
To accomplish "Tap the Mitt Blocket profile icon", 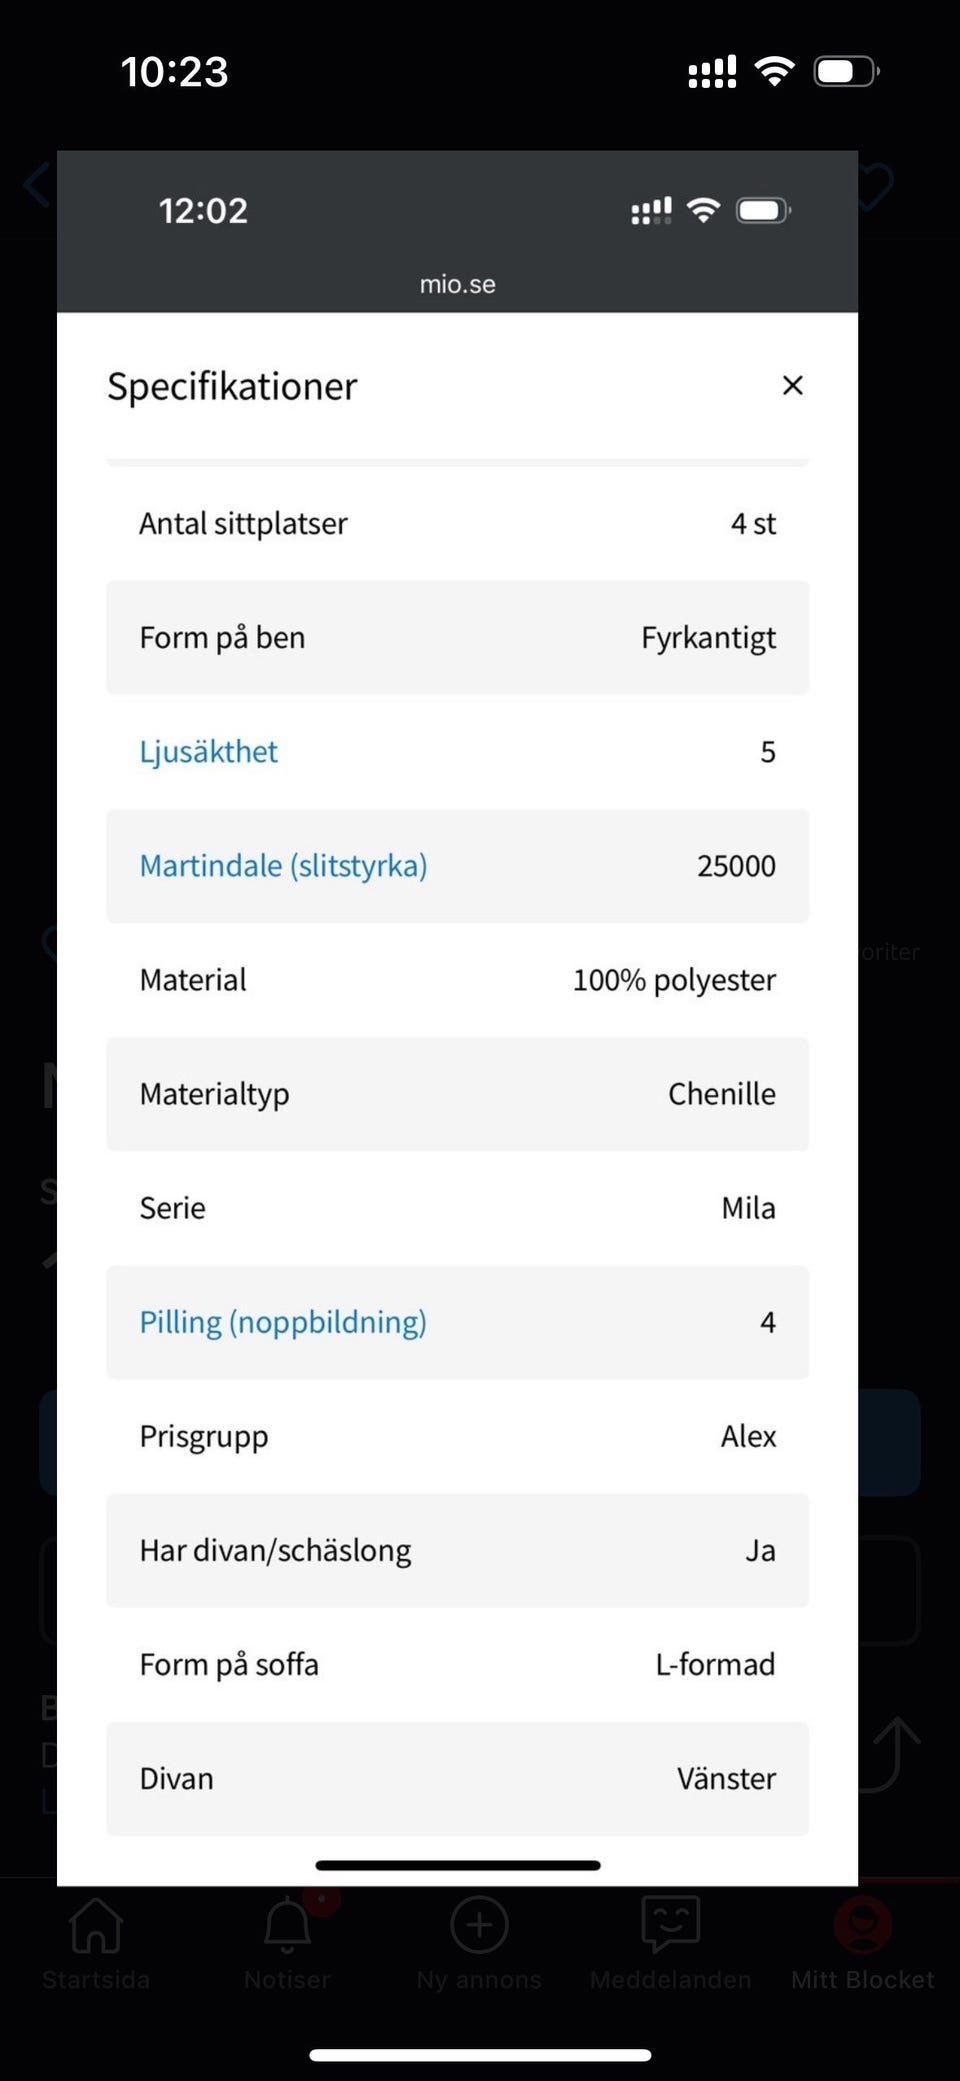I will coord(862,1923).
